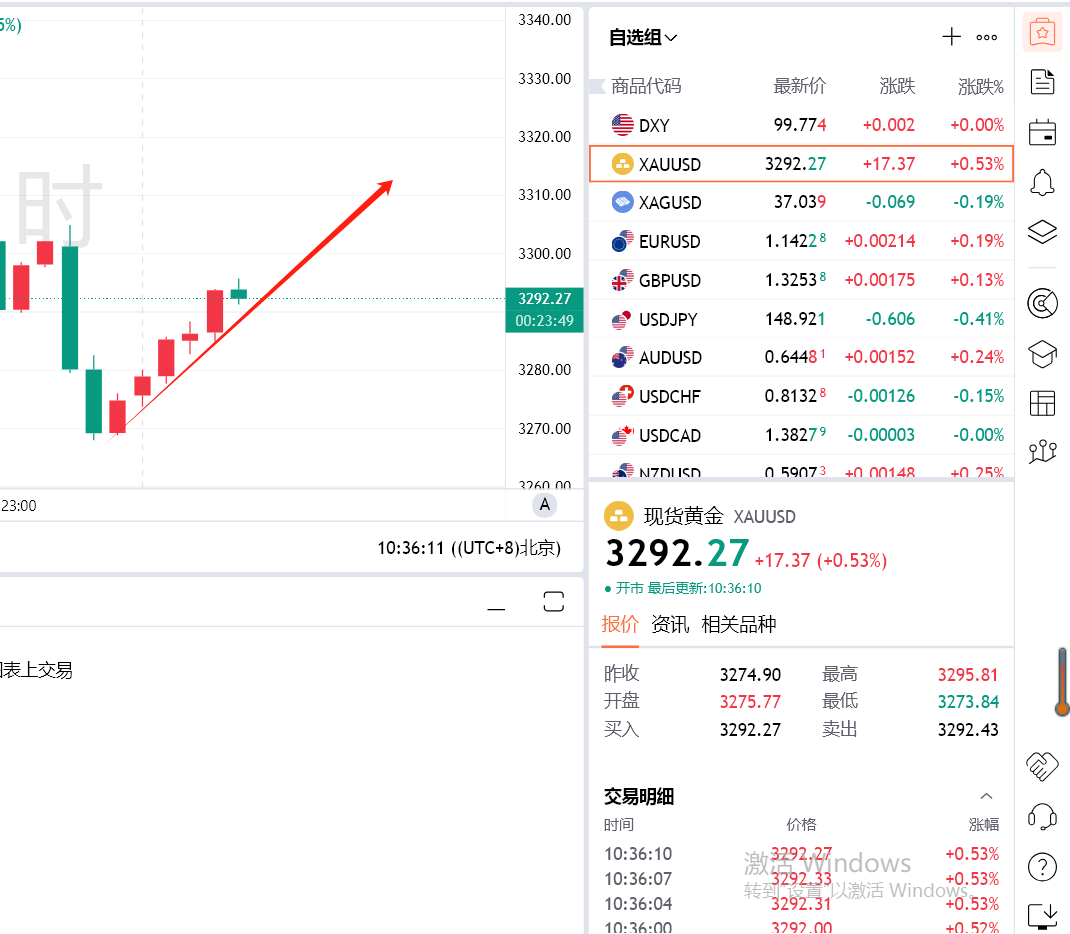Open the economic calendar icon
The image size is (1070, 934).
point(1042,132)
